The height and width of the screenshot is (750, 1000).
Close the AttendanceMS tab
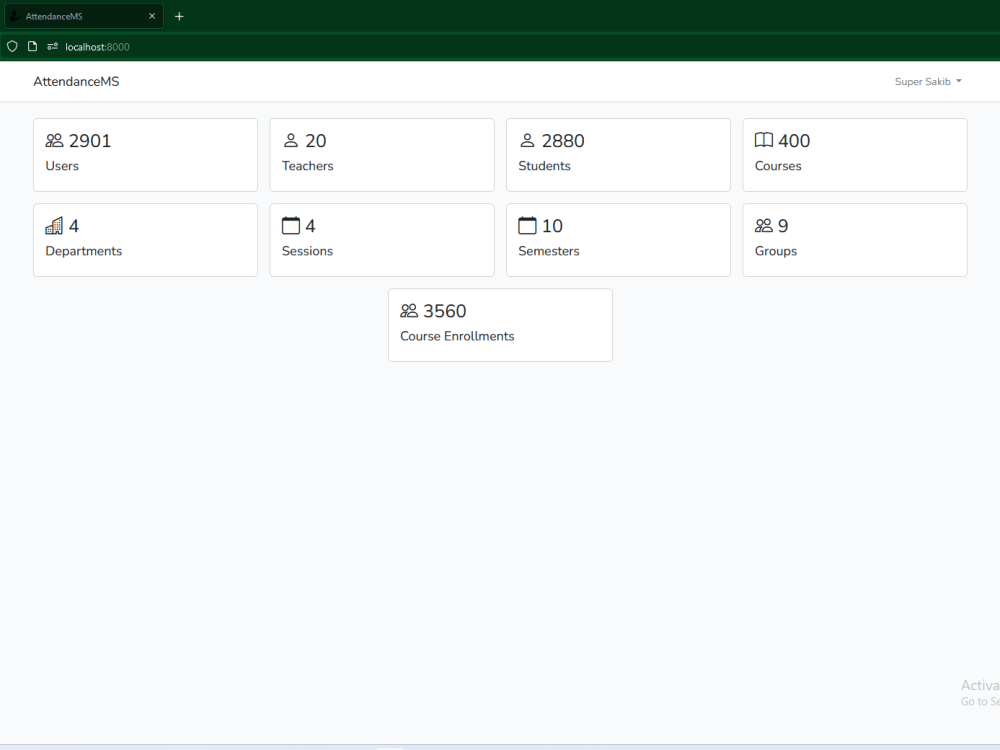click(152, 15)
